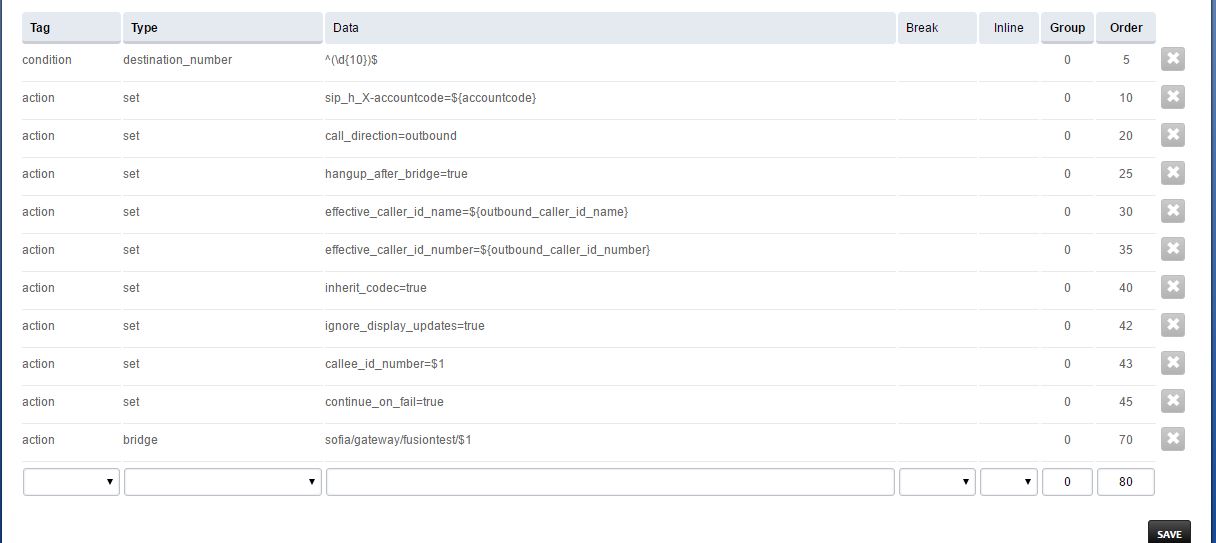Select ignore_display_updates=true data text
This screenshot has width=1216, height=543.
(405, 326)
